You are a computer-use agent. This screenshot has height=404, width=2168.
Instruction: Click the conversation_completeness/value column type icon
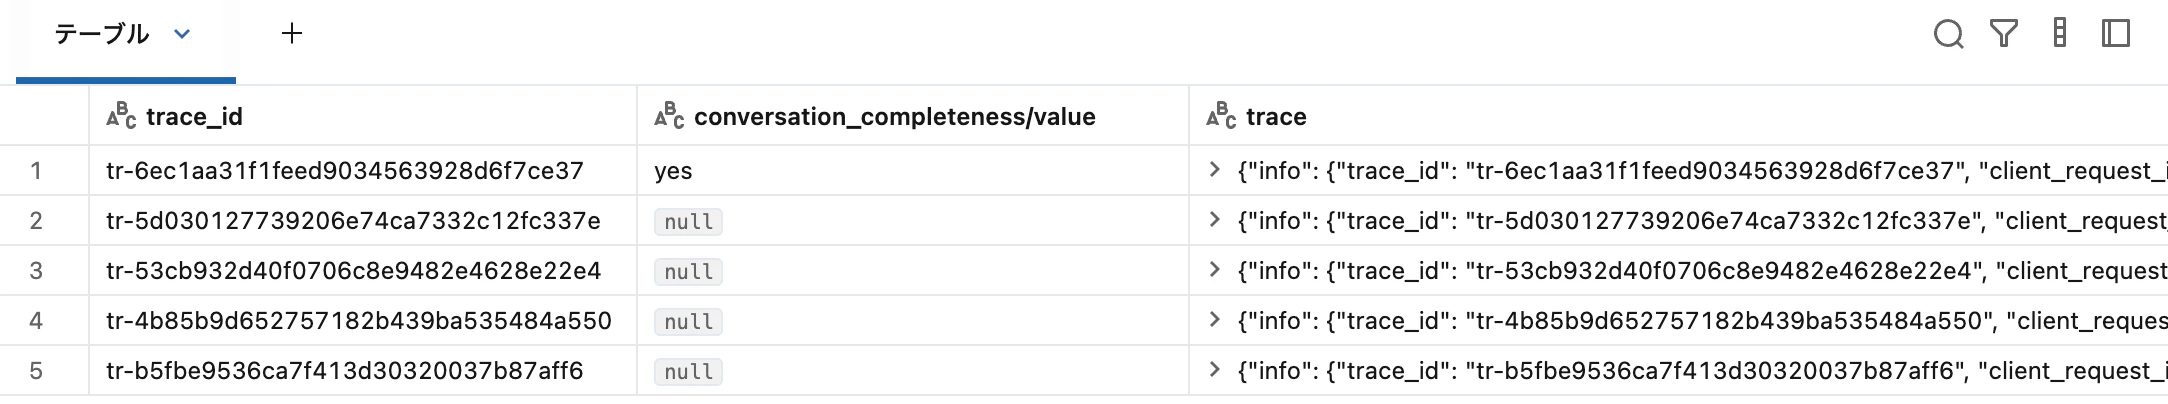click(669, 116)
